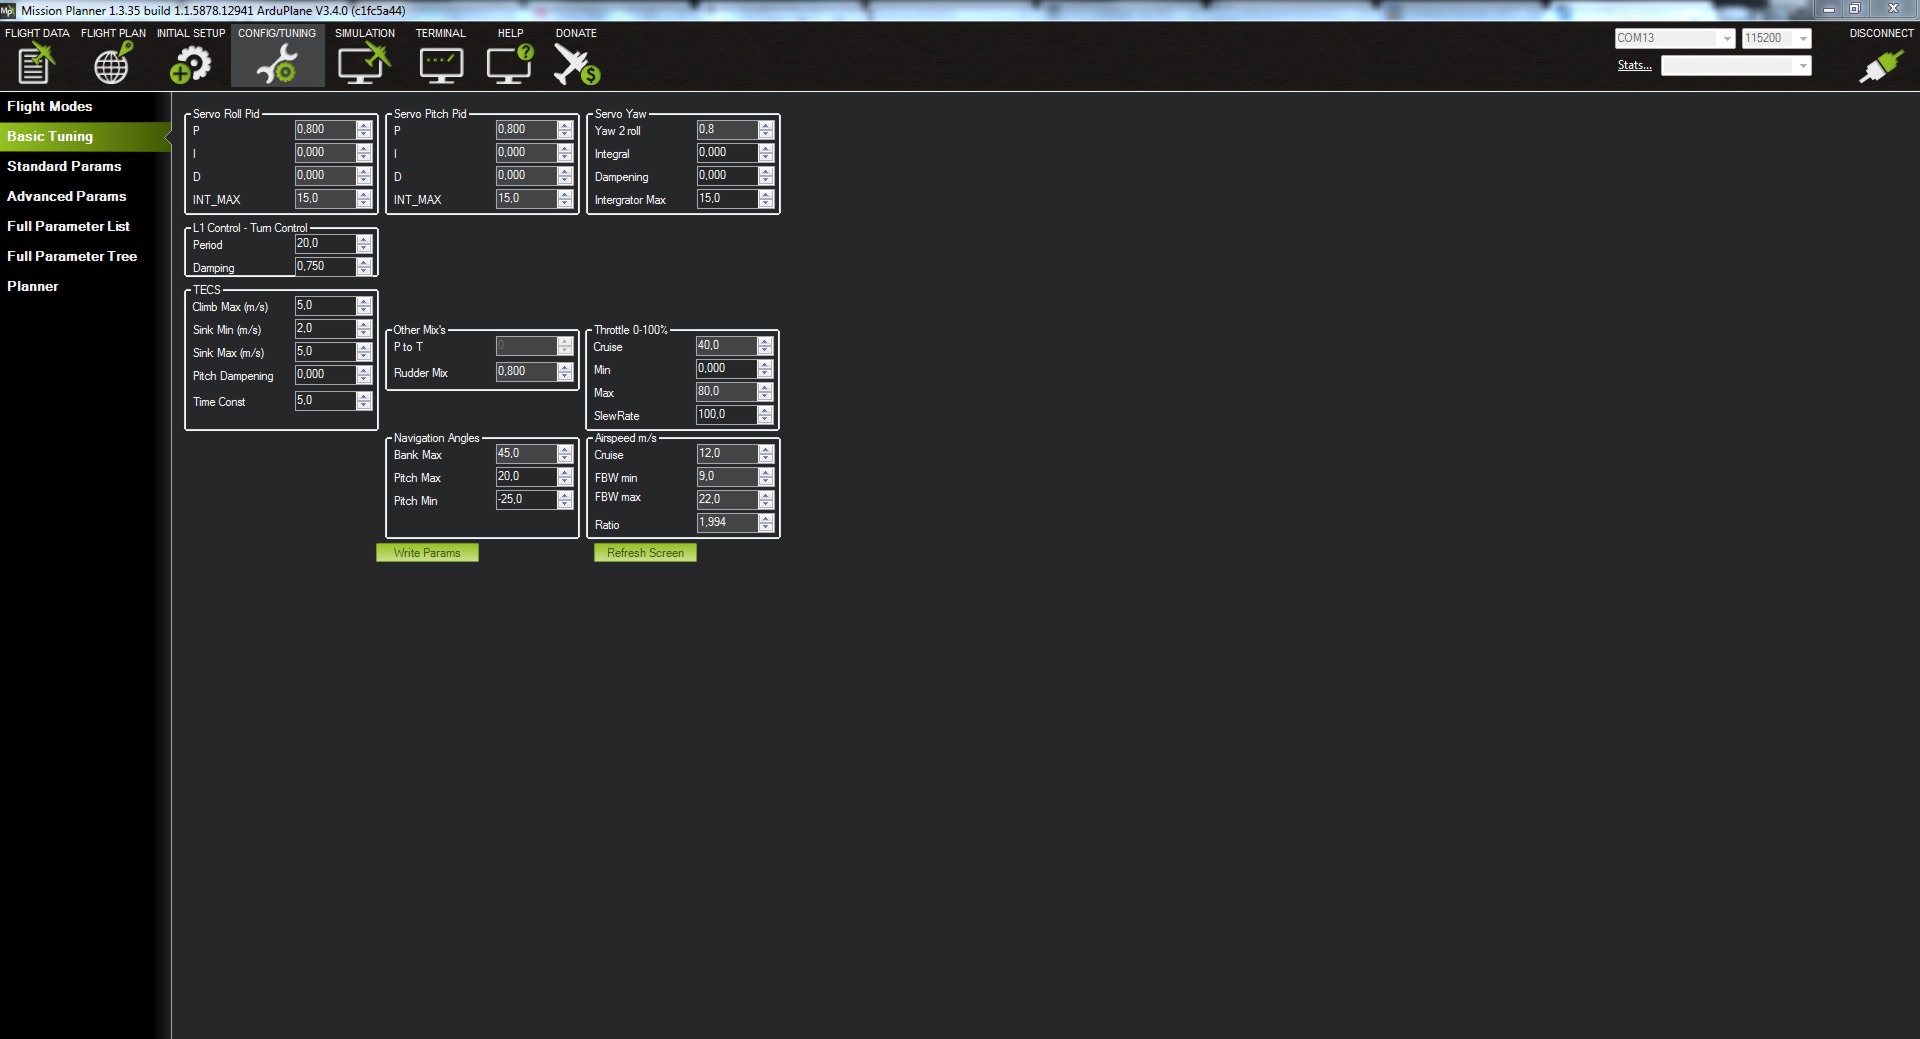Open Full Parameter List page
The image size is (1920, 1039).
pyautogui.click(x=68, y=226)
